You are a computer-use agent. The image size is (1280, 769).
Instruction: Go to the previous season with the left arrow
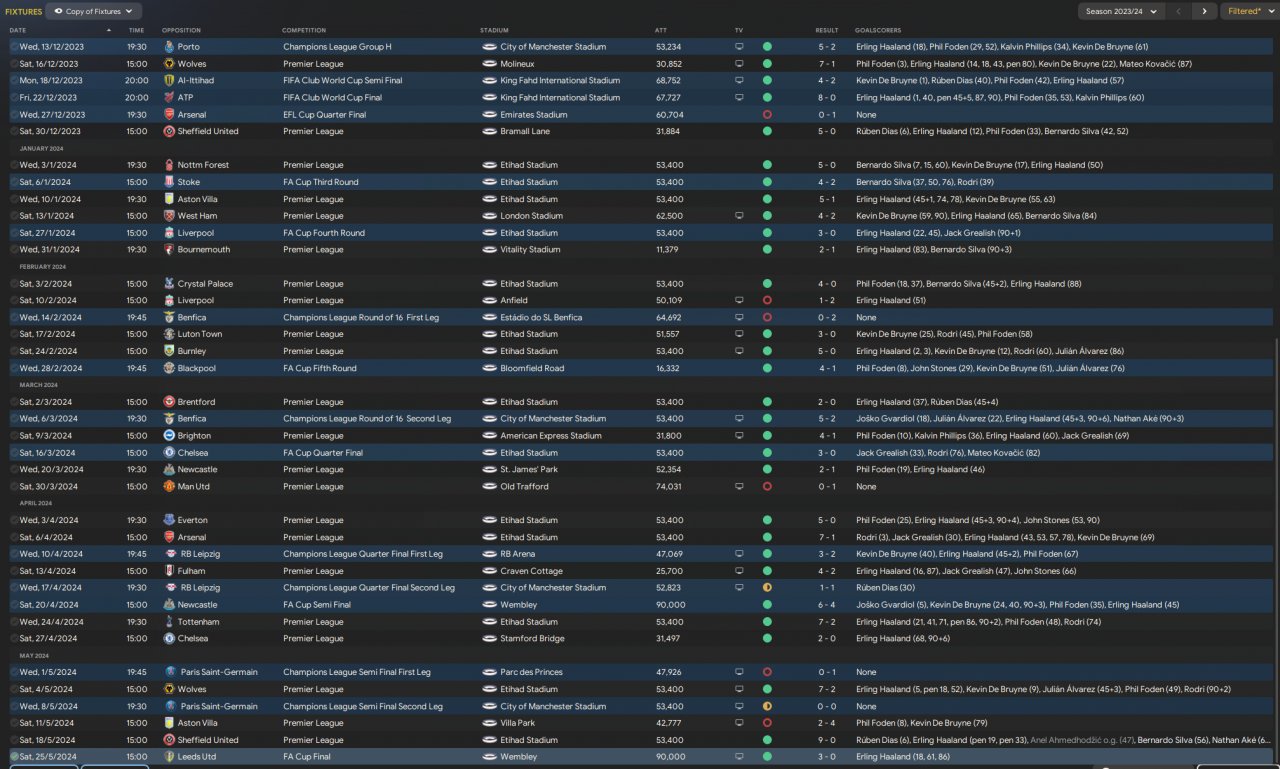point(1179,11)
